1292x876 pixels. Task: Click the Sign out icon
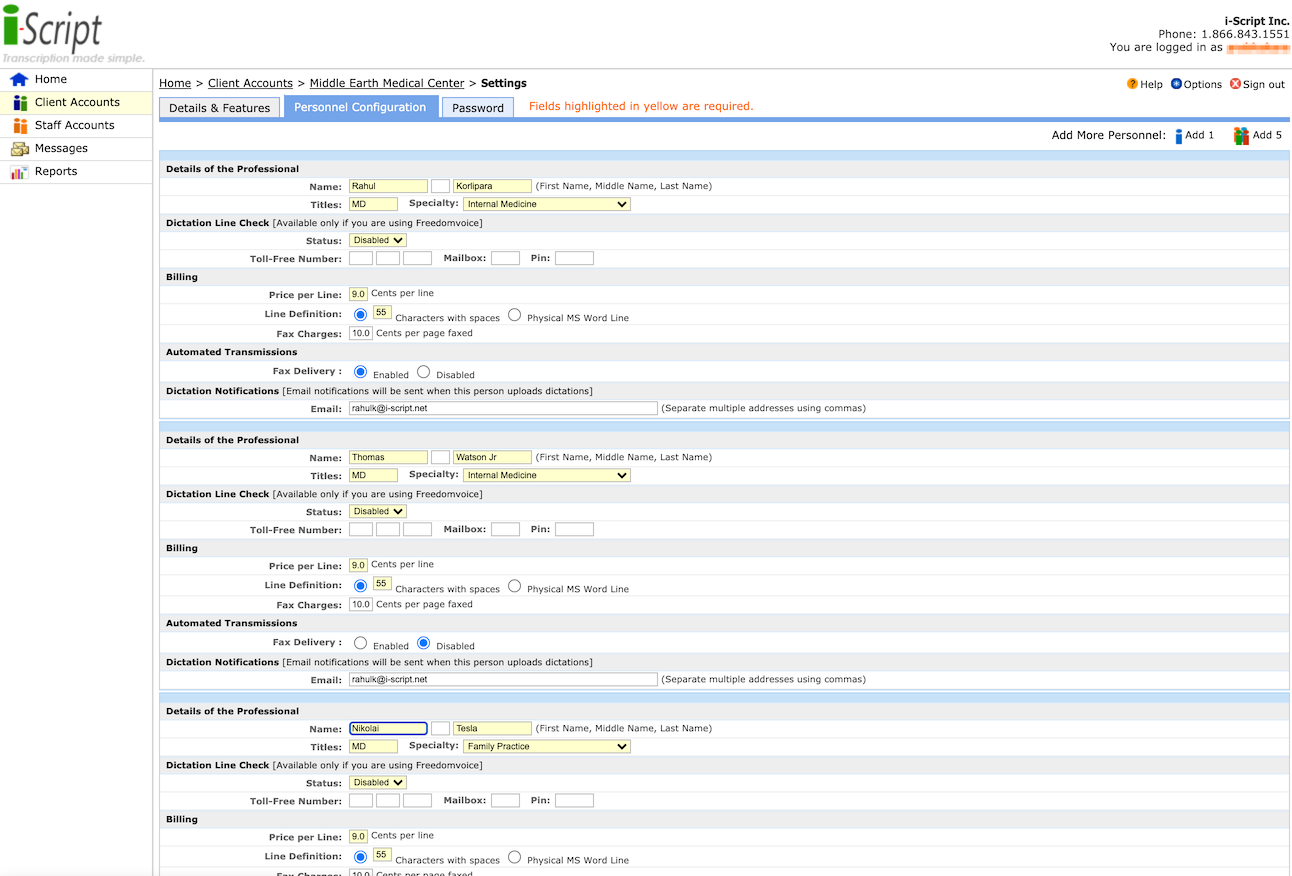click(x=1235, y=85)
